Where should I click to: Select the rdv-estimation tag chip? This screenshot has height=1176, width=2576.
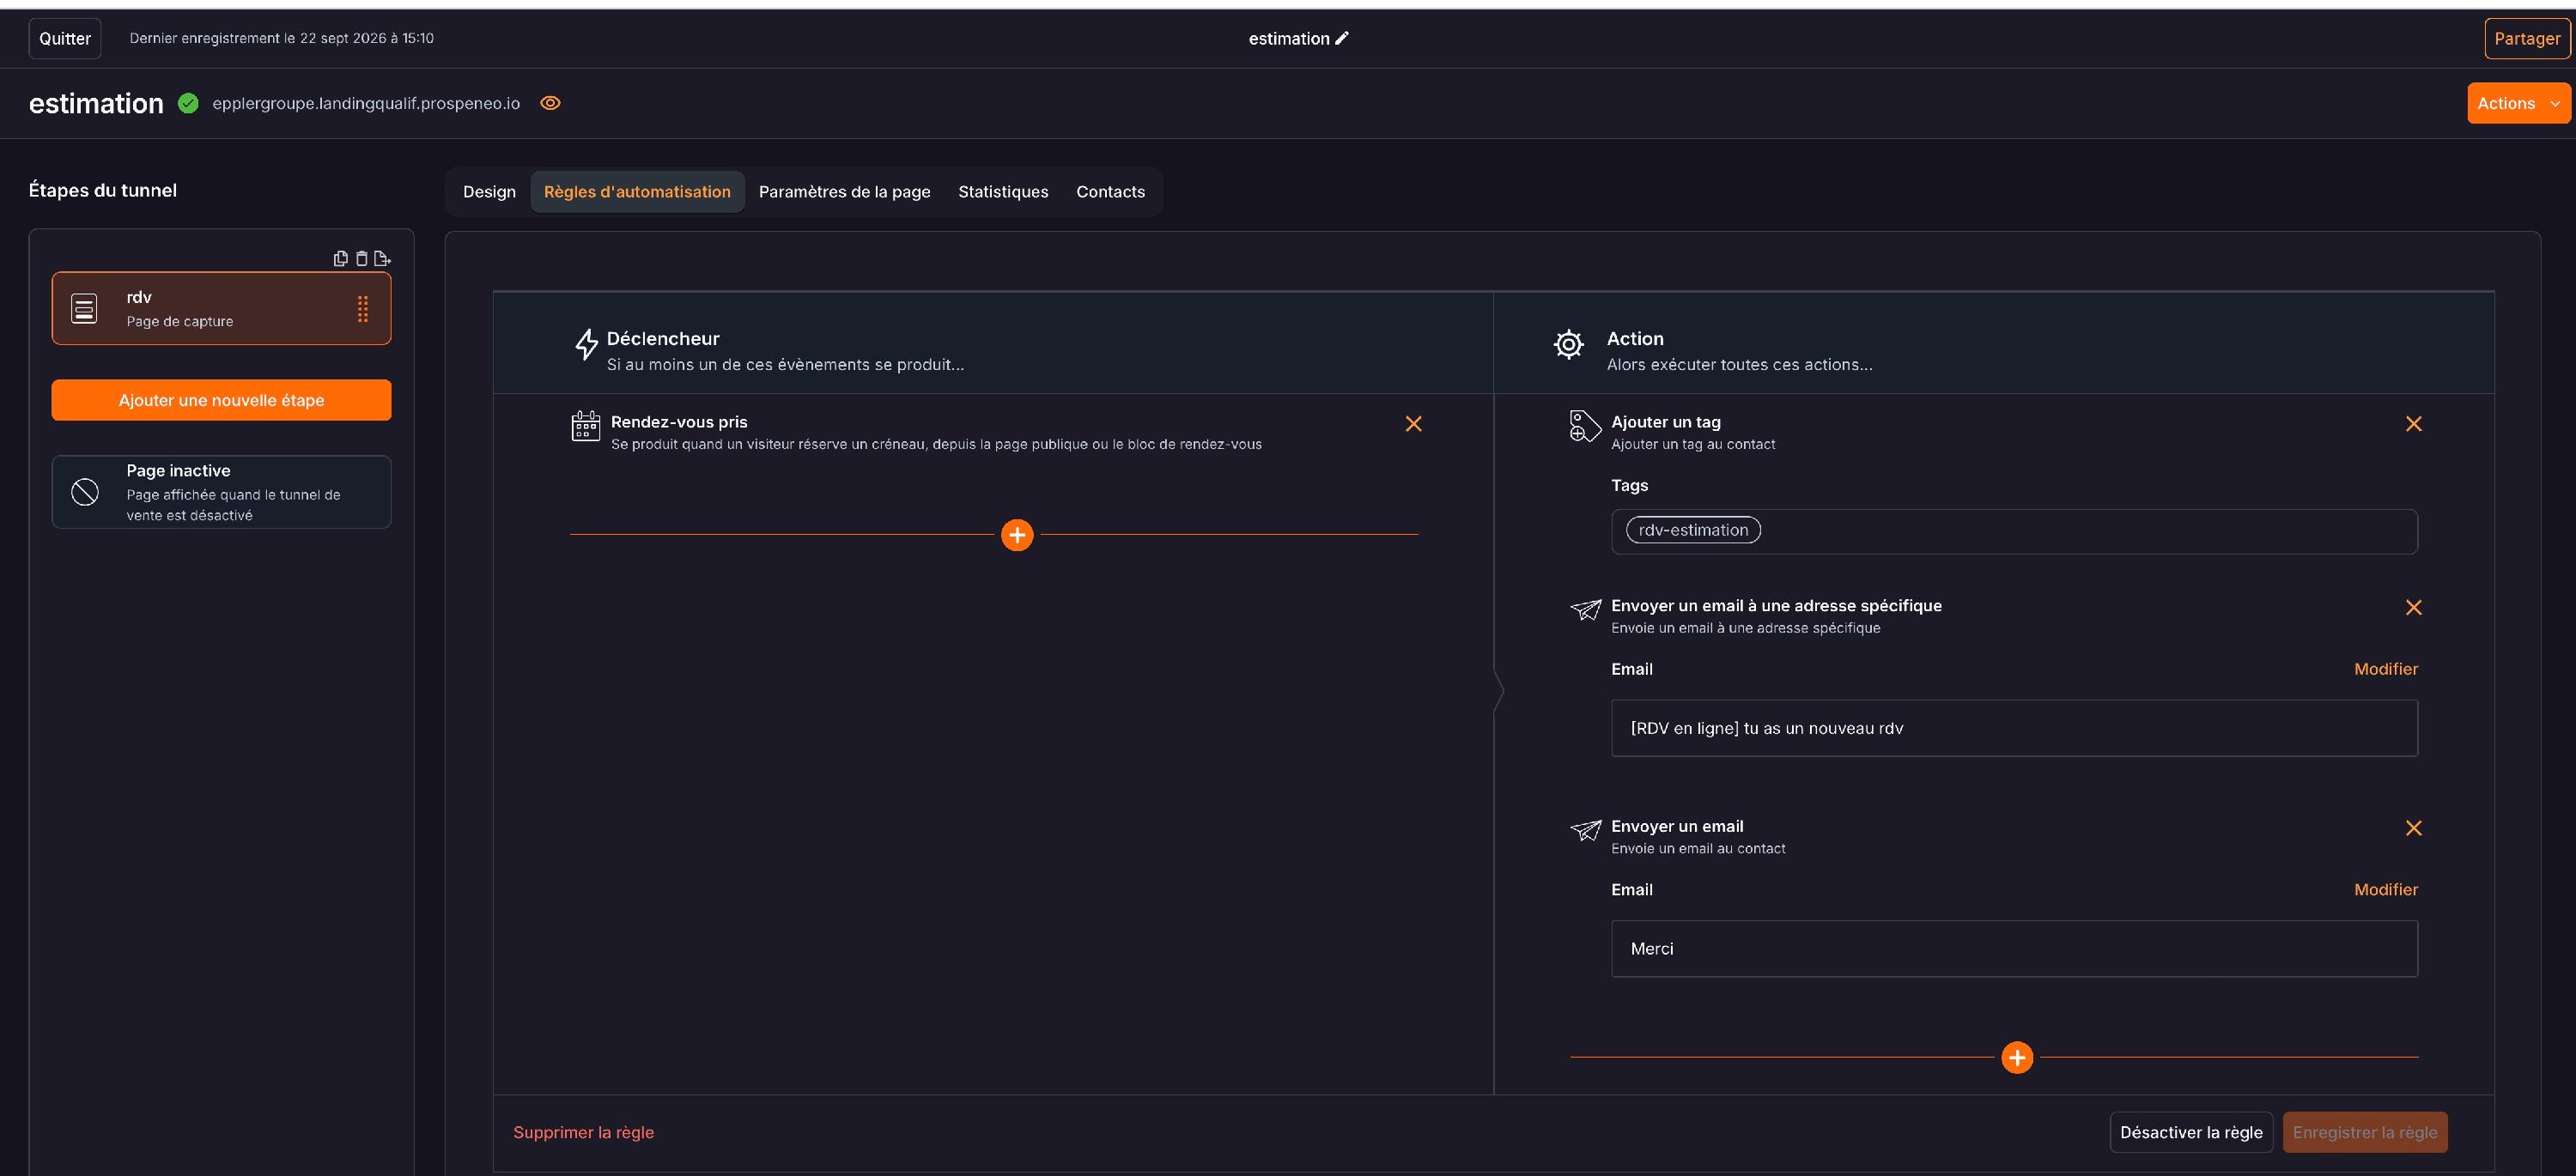(1693, 530)
